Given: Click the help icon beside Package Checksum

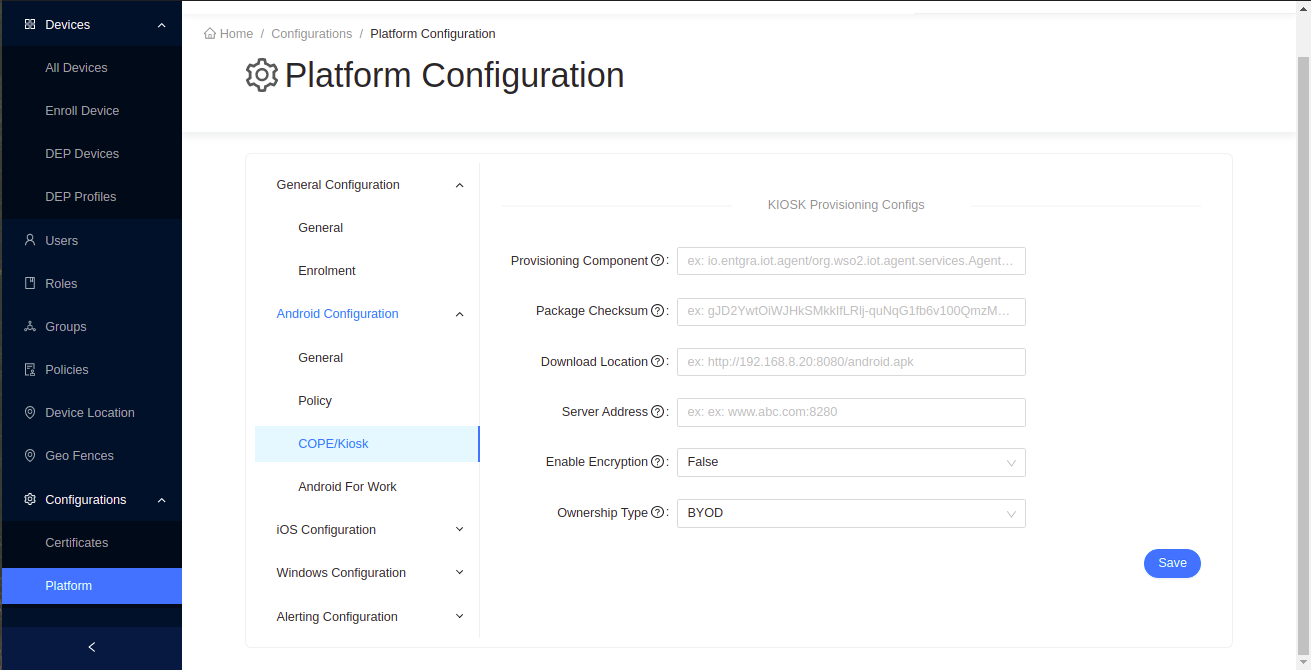Looking at the screenshot, I should point(658,311).
